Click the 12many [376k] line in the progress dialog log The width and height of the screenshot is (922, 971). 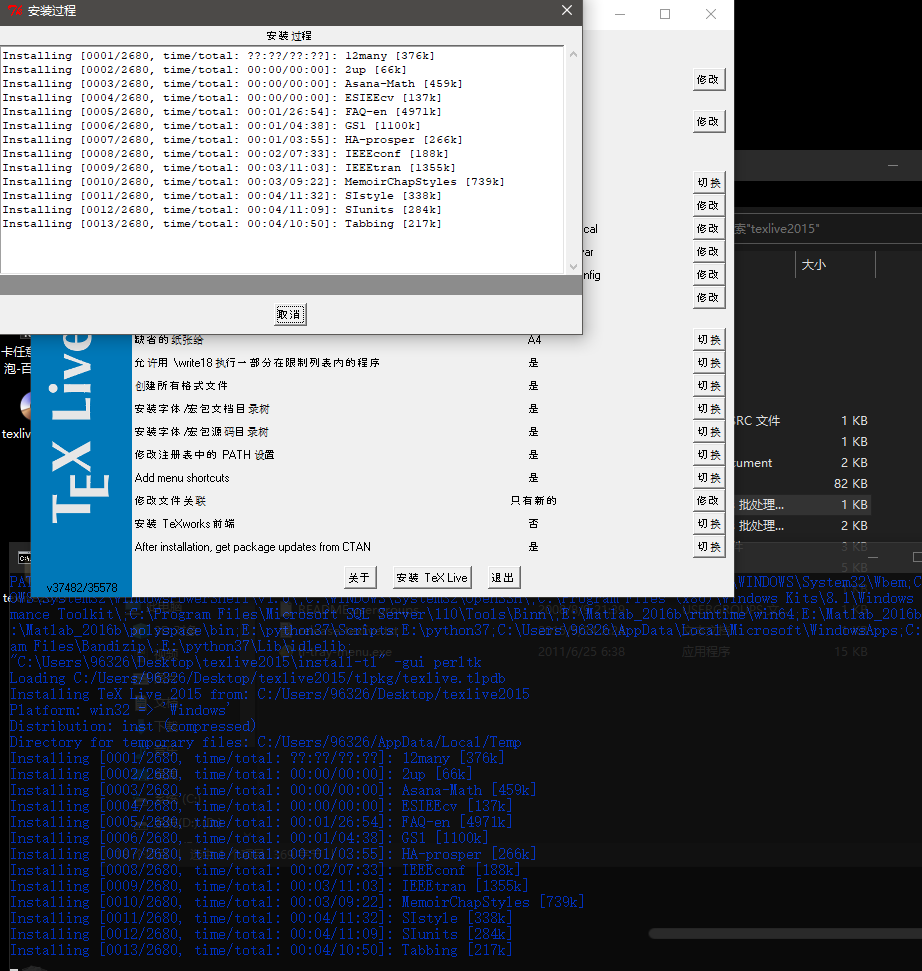tap(218, 56)
